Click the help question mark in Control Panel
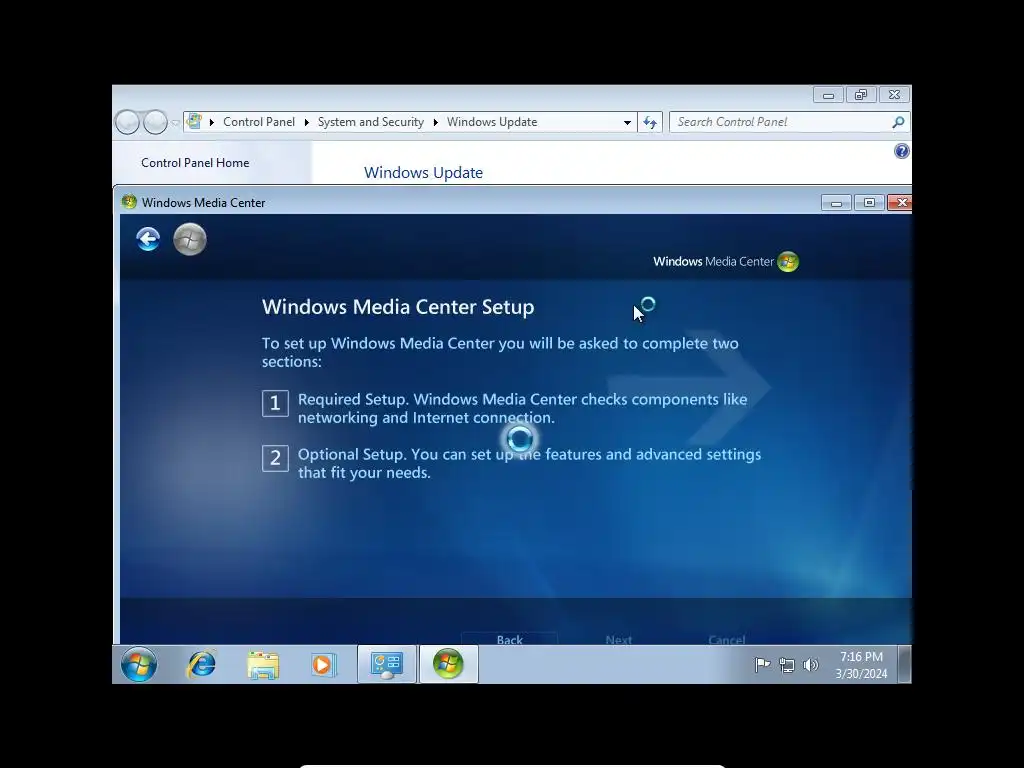 click(901, 151)
